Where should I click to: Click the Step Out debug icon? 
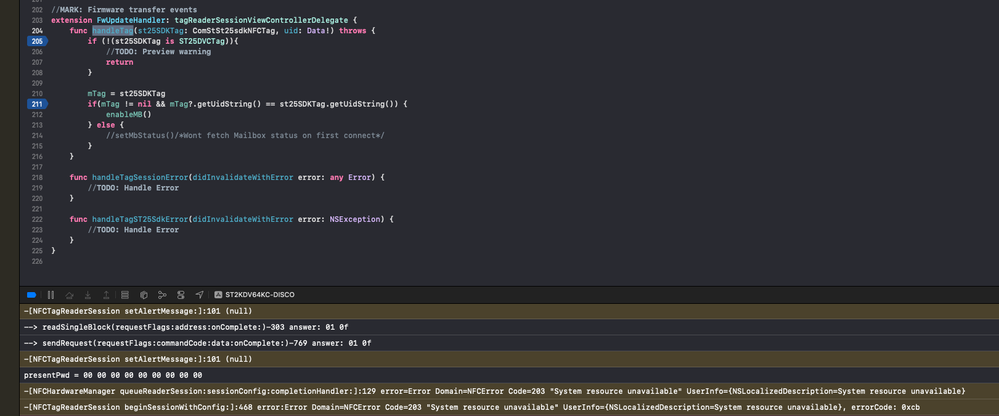[106, 295]
